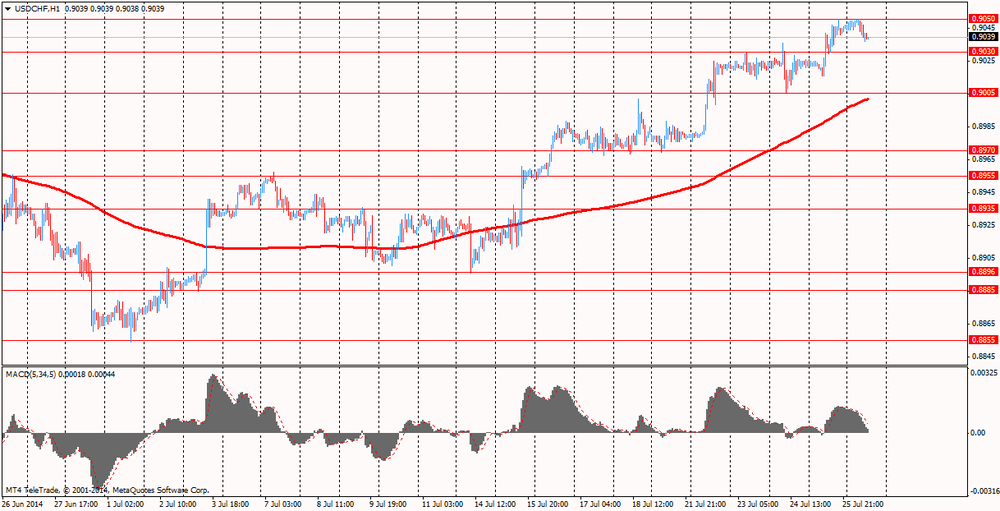1000x511 pixels.
Task: Click the MT4 TeleTrade copyright text
Action: pos(107,490)
